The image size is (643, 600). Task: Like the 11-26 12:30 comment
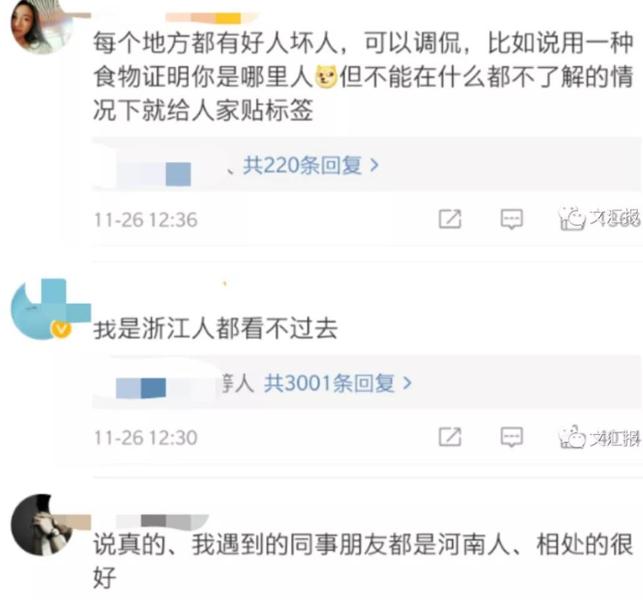572,436
